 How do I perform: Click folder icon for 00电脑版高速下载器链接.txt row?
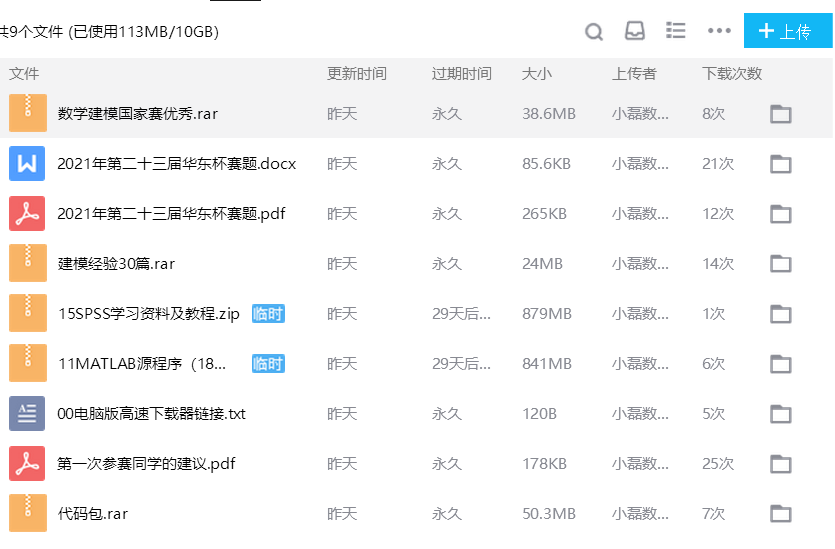pyautogui.click(x=781, y=414)
